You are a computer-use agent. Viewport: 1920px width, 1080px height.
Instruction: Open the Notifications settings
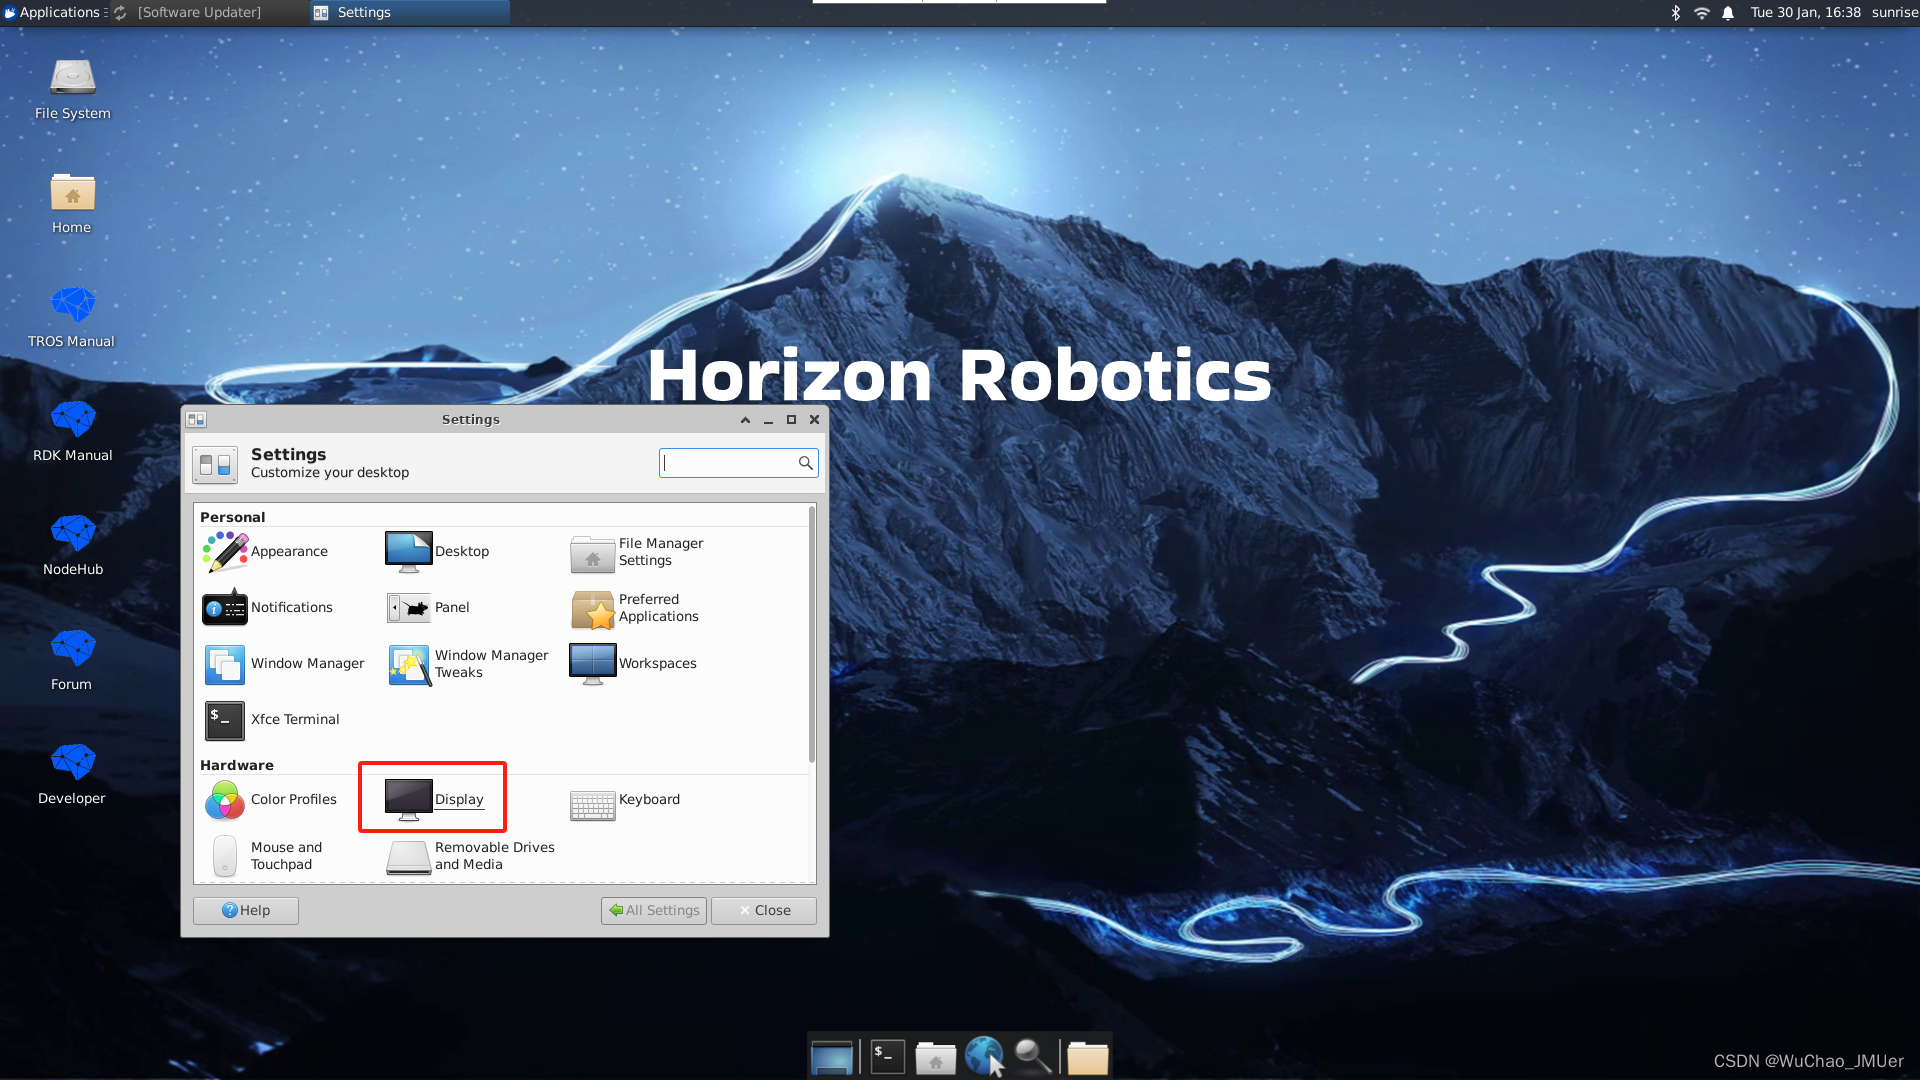point(268,607)
